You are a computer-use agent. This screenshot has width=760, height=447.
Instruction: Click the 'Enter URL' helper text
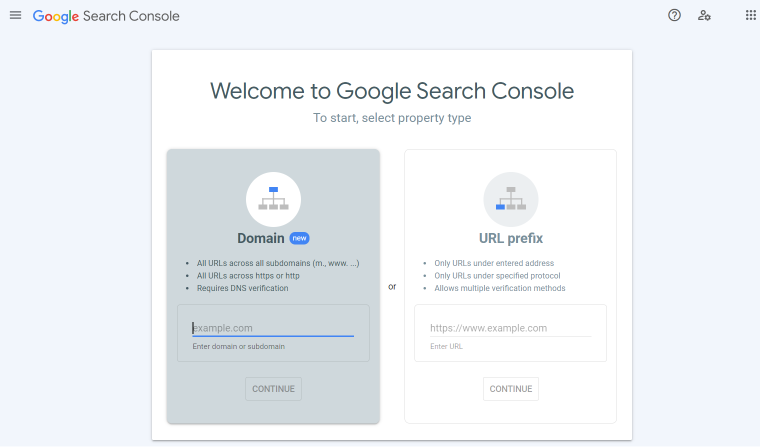(x=446, y=346)
